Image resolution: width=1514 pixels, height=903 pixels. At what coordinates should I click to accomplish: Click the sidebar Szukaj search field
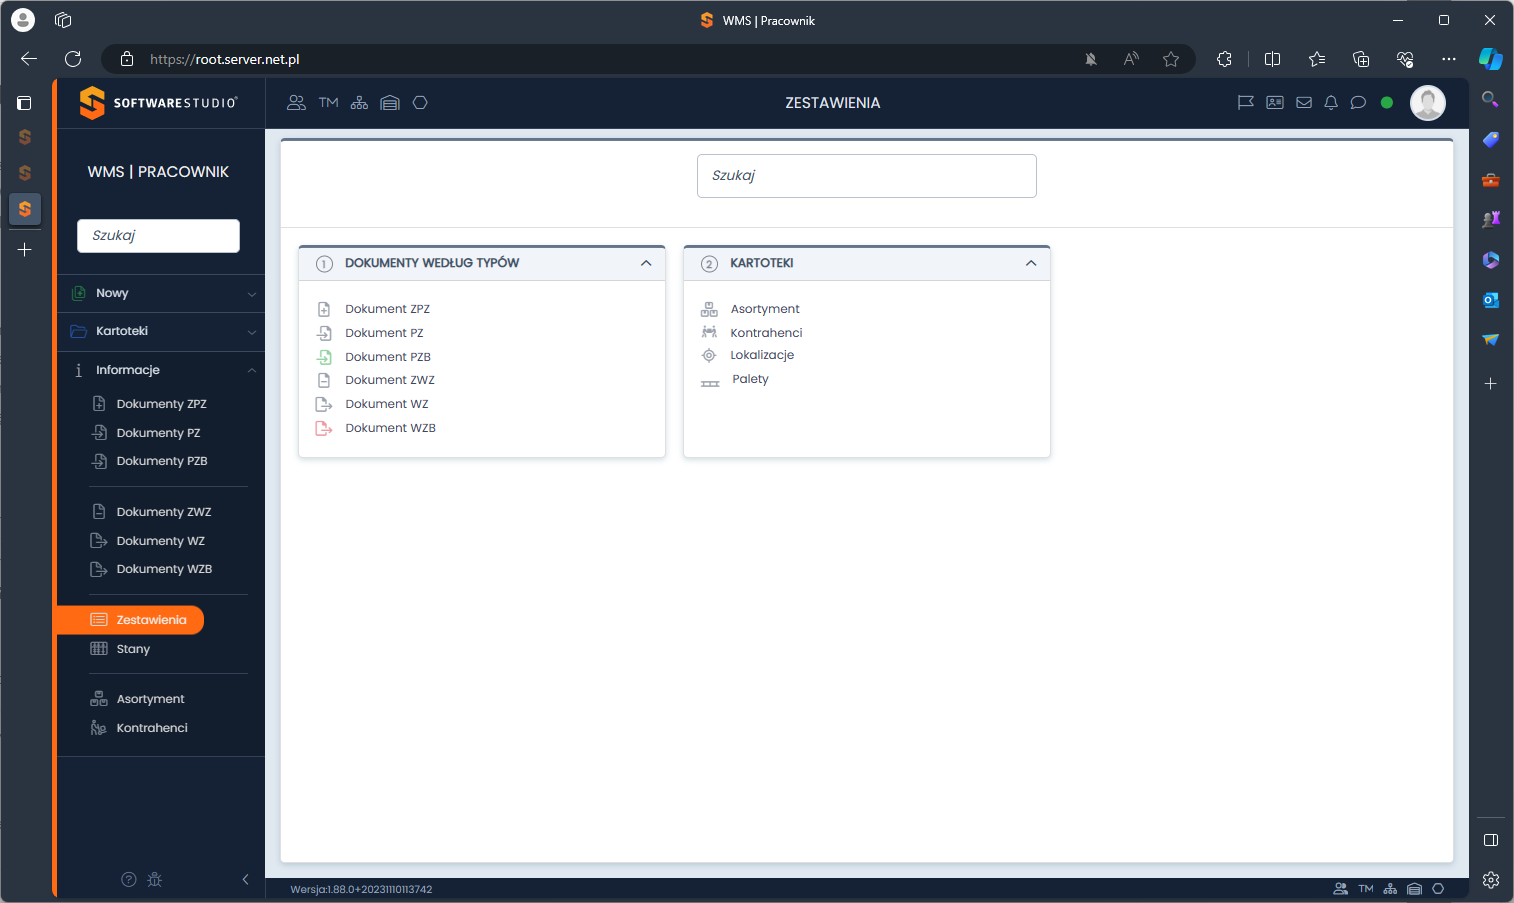(x=158, y=236)
